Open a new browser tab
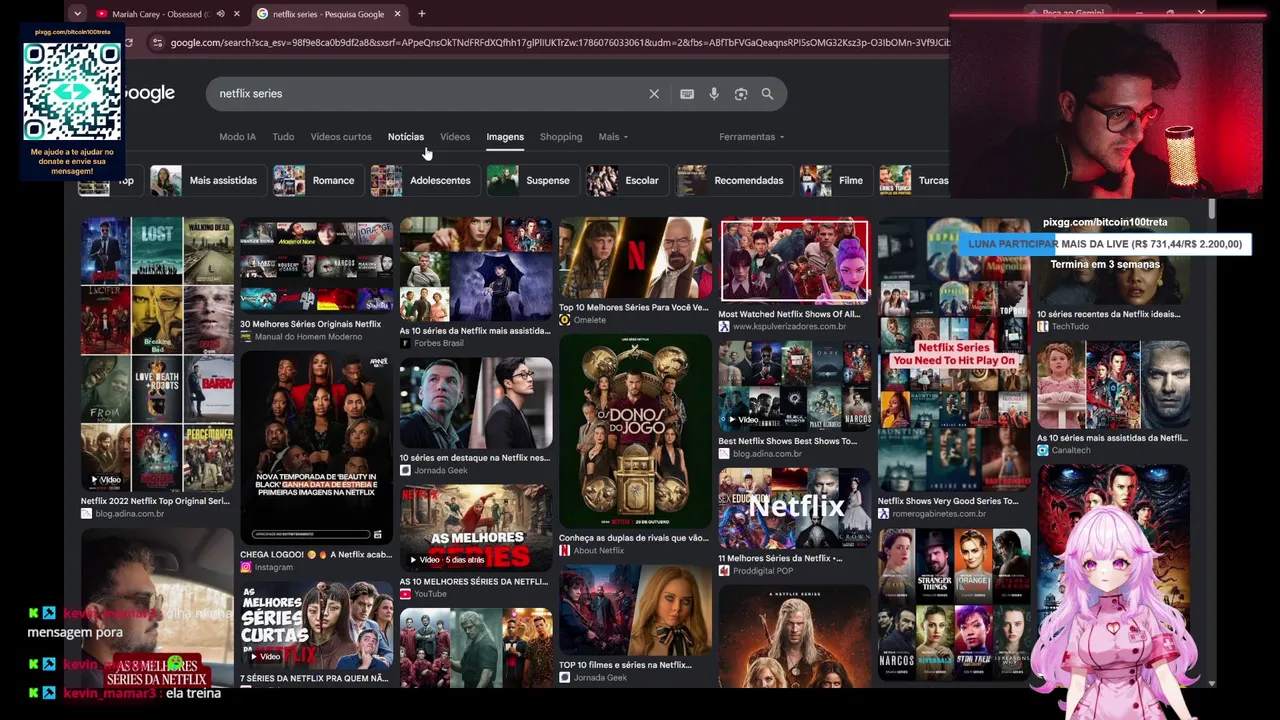The height and width of the screenshot is (720, 1280). pos(422,14)
